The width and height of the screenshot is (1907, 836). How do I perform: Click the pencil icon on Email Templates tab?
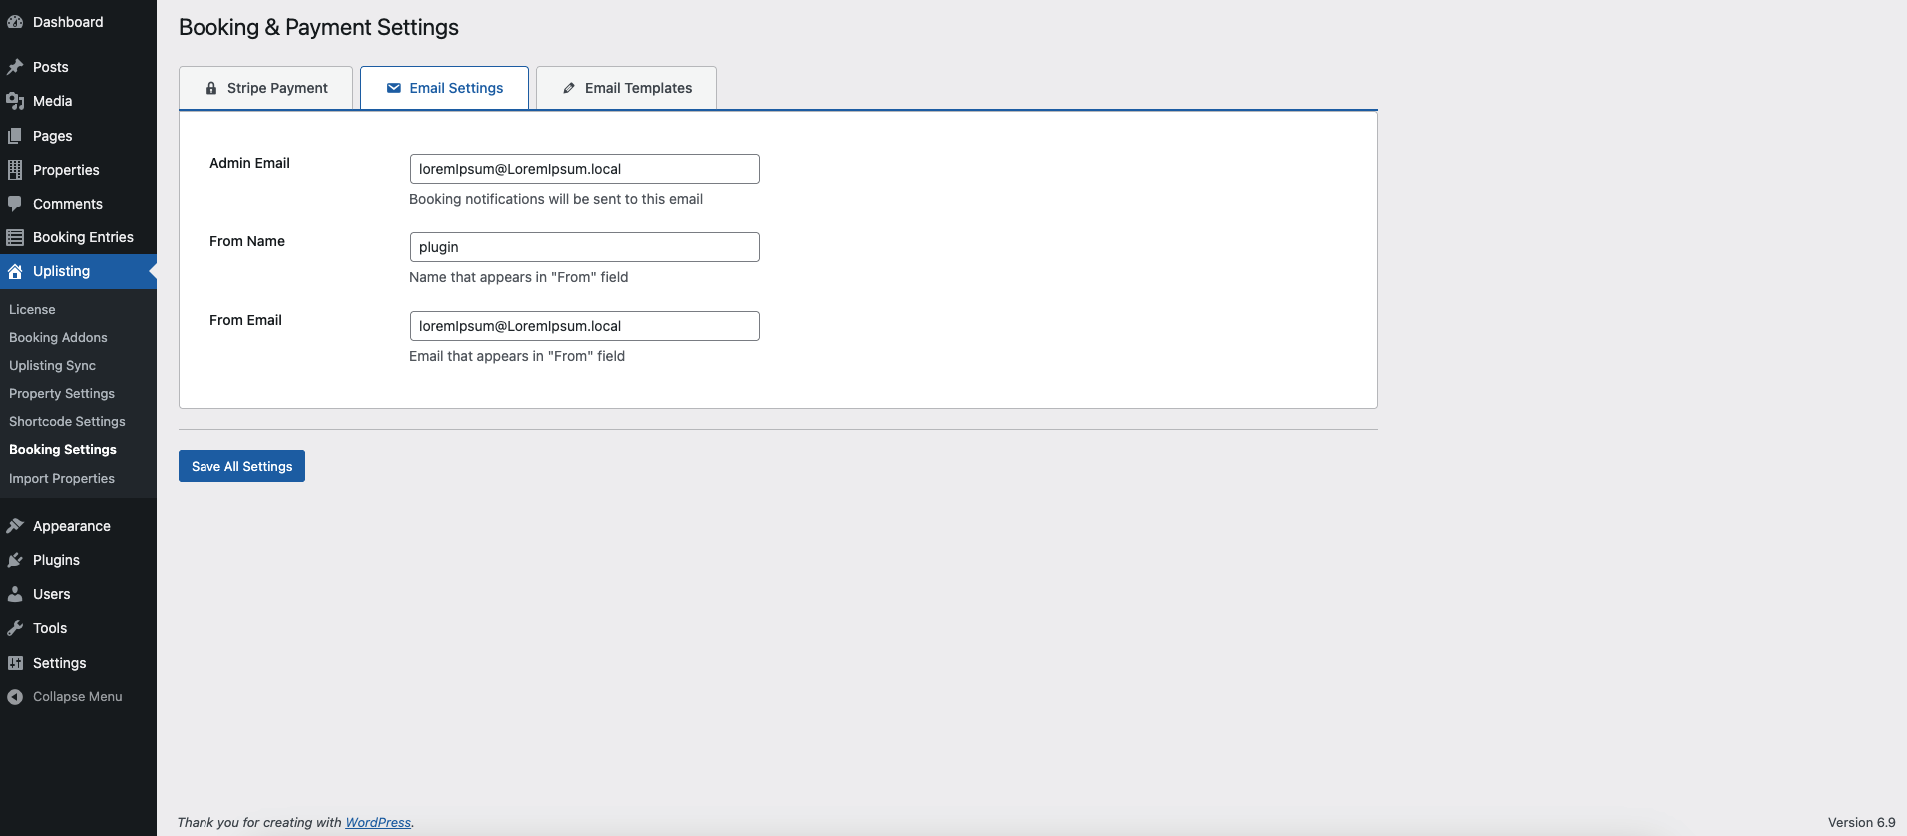pyautogui.click(x=569, y=88)
